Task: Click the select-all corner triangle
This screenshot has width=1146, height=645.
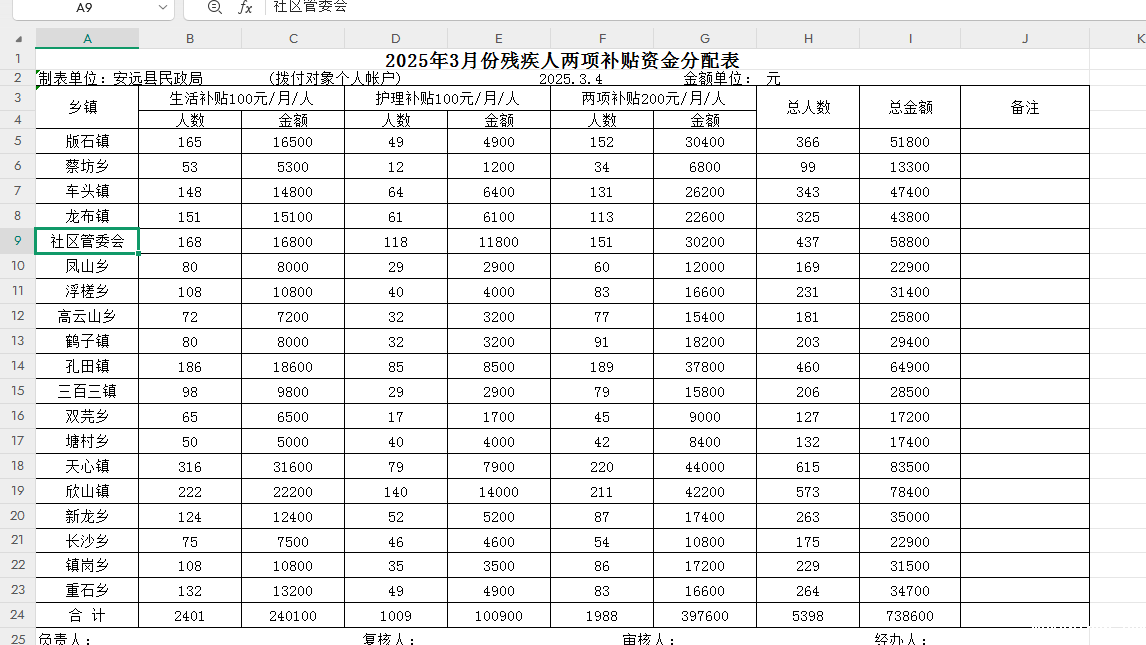Action: coord(18,38)
